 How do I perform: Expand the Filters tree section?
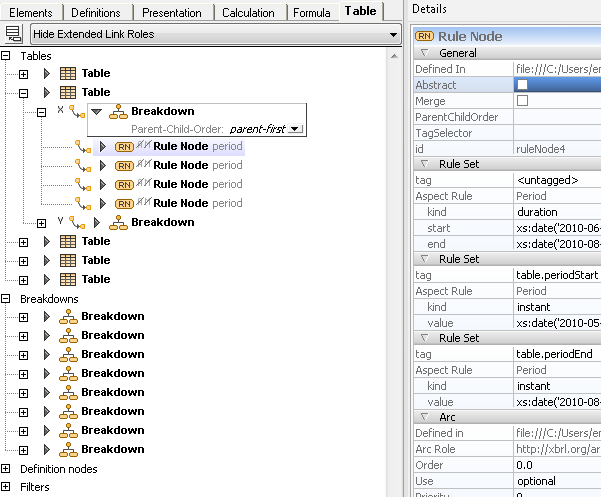point(8,487)
